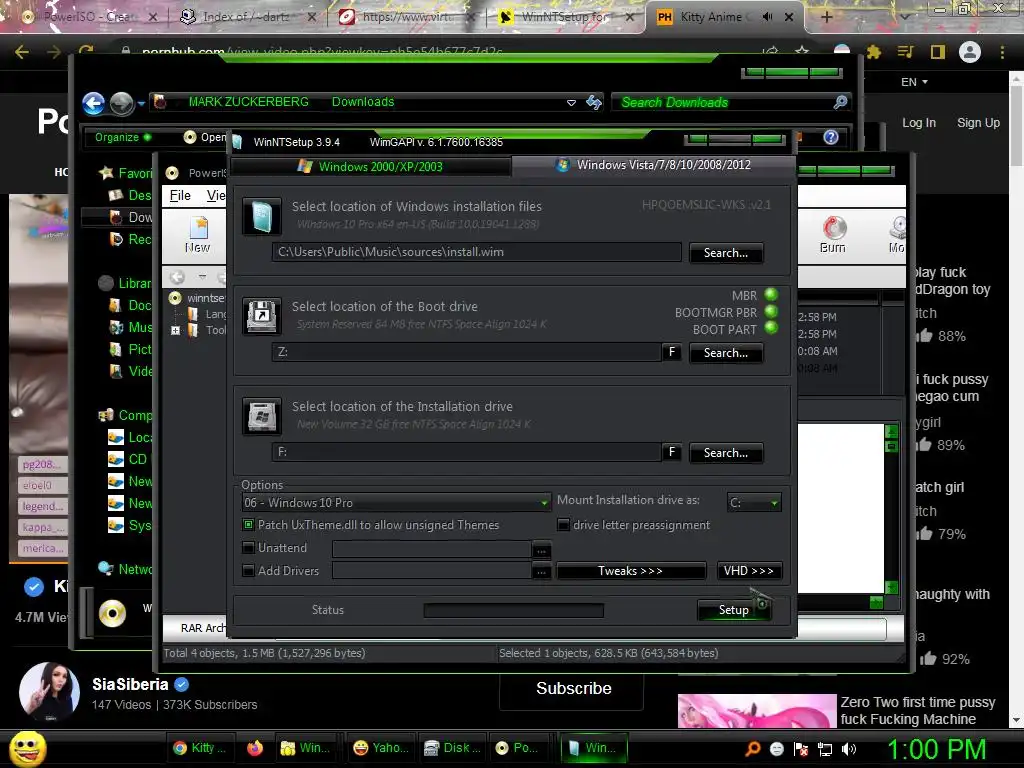Viewport: 1024px width, 768px height.
Task: Click the Explorer refresh arrows icon
Action: [594, 102]
